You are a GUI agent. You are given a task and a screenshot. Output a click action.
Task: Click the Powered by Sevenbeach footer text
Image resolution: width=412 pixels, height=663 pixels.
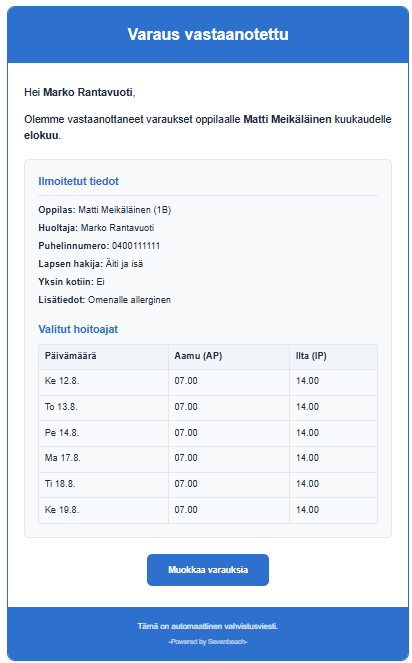click(x=208, y=641)
